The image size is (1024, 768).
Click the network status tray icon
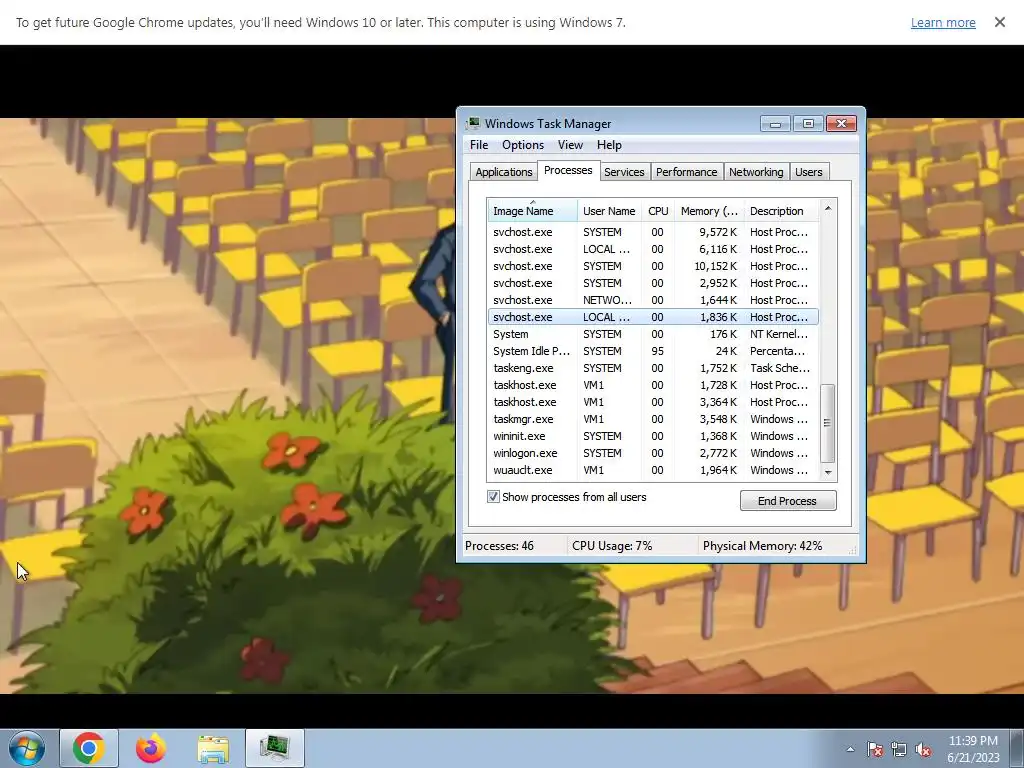click(899, 749)
